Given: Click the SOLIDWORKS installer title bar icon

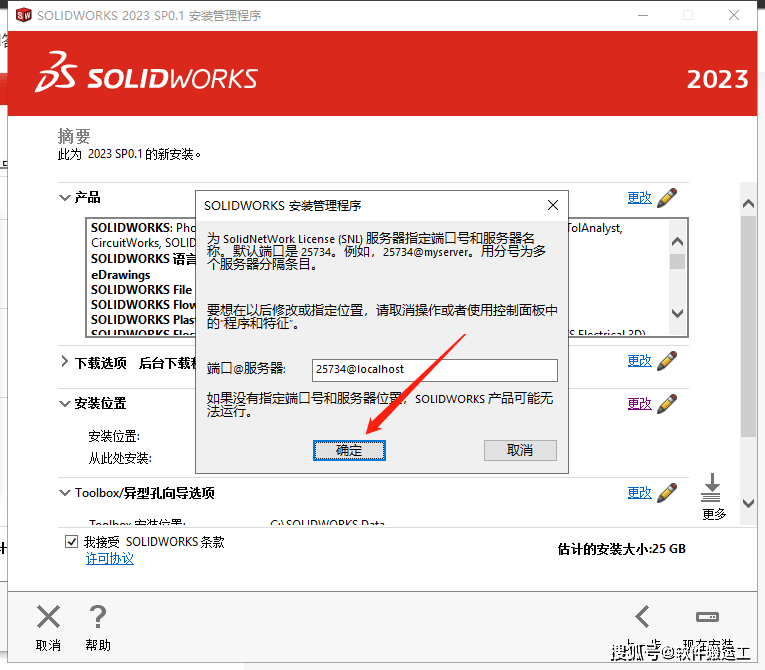Looking at the screenshot, I should click(23, 15).
